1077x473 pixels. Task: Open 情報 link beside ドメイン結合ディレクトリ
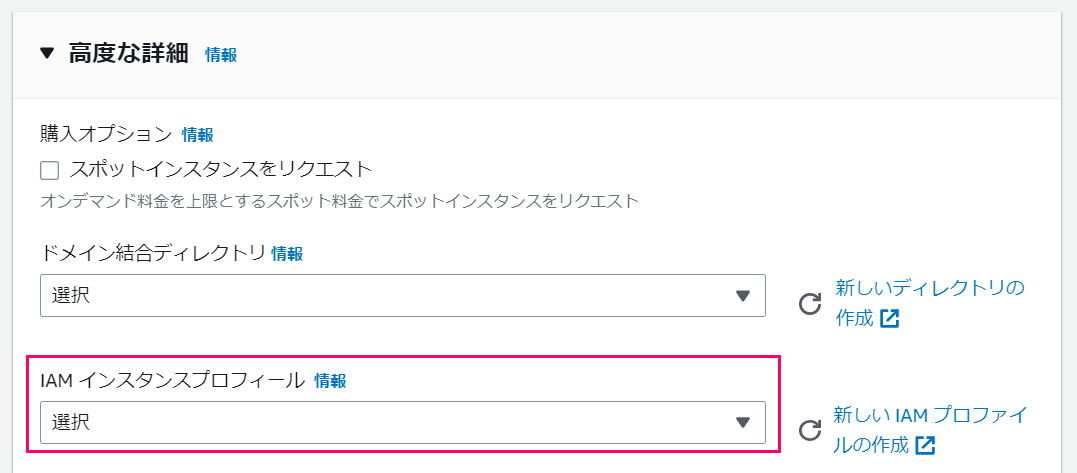(287, 254)
